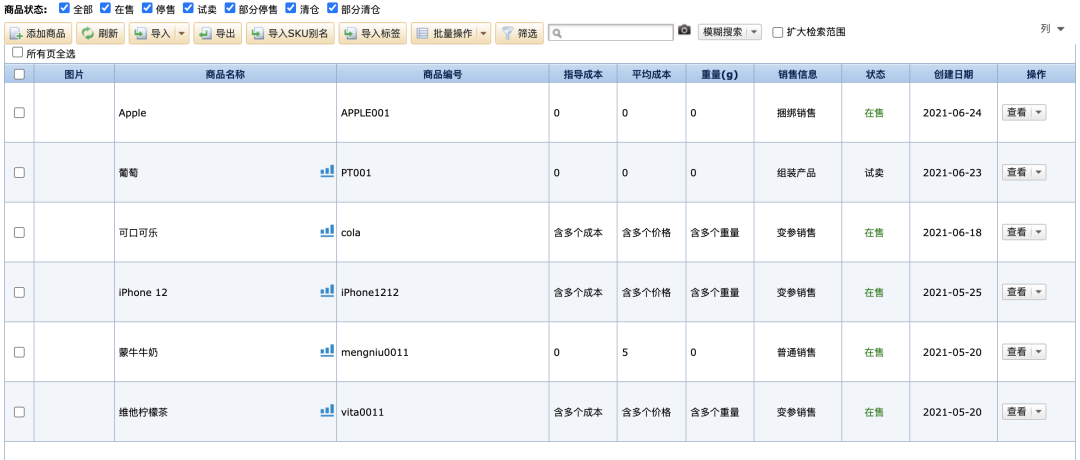Click the chart icon for 维他柠檬茶
1080x460 pixels.
click(x=326, y=411)
